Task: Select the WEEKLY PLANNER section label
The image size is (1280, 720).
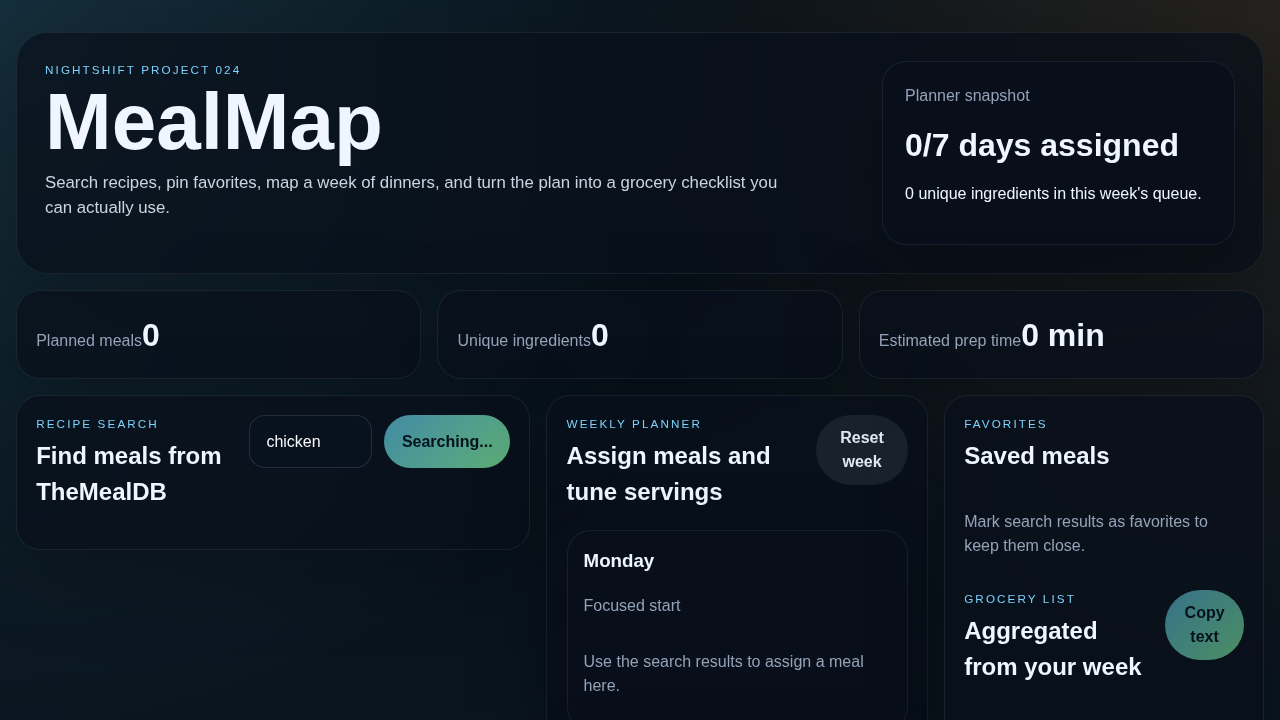Action: pos(634,424)
